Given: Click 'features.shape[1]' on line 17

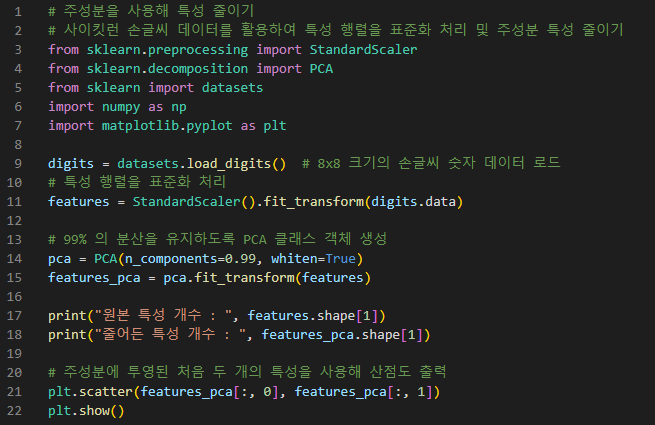Looking at the screenshot, I should 313,316.
